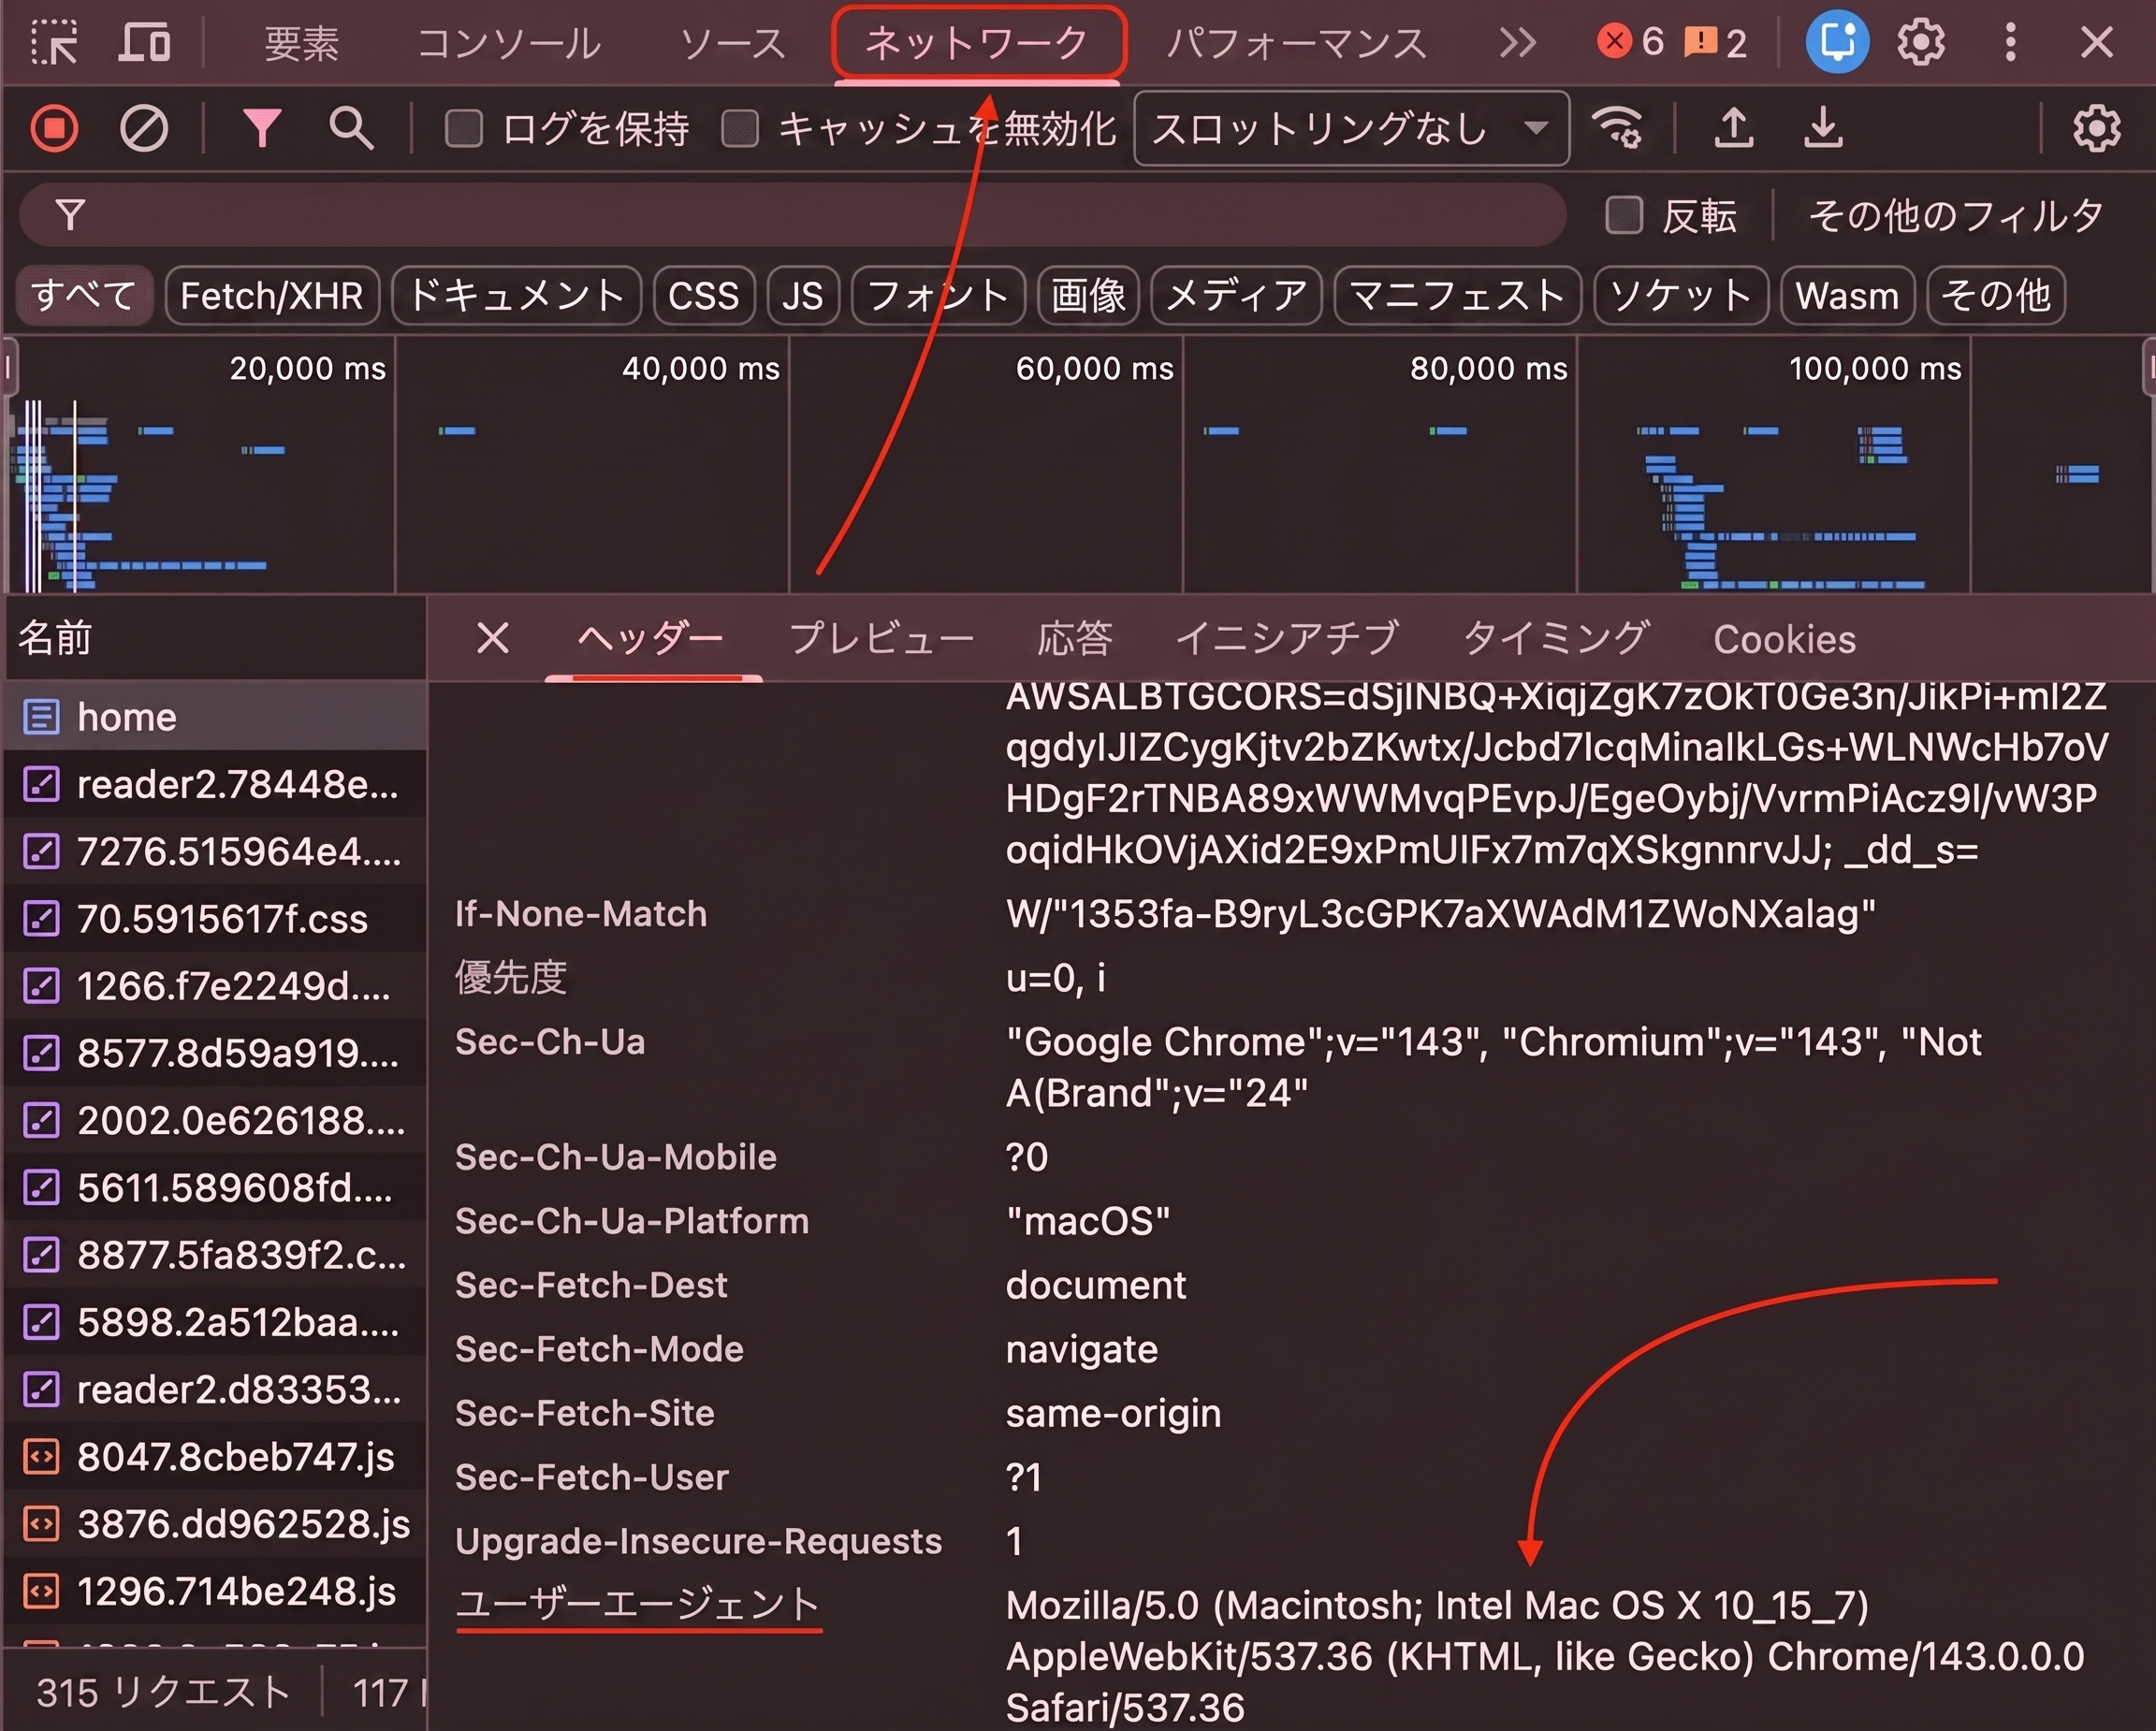Toggle the すべて filter chip

[84, 295]
